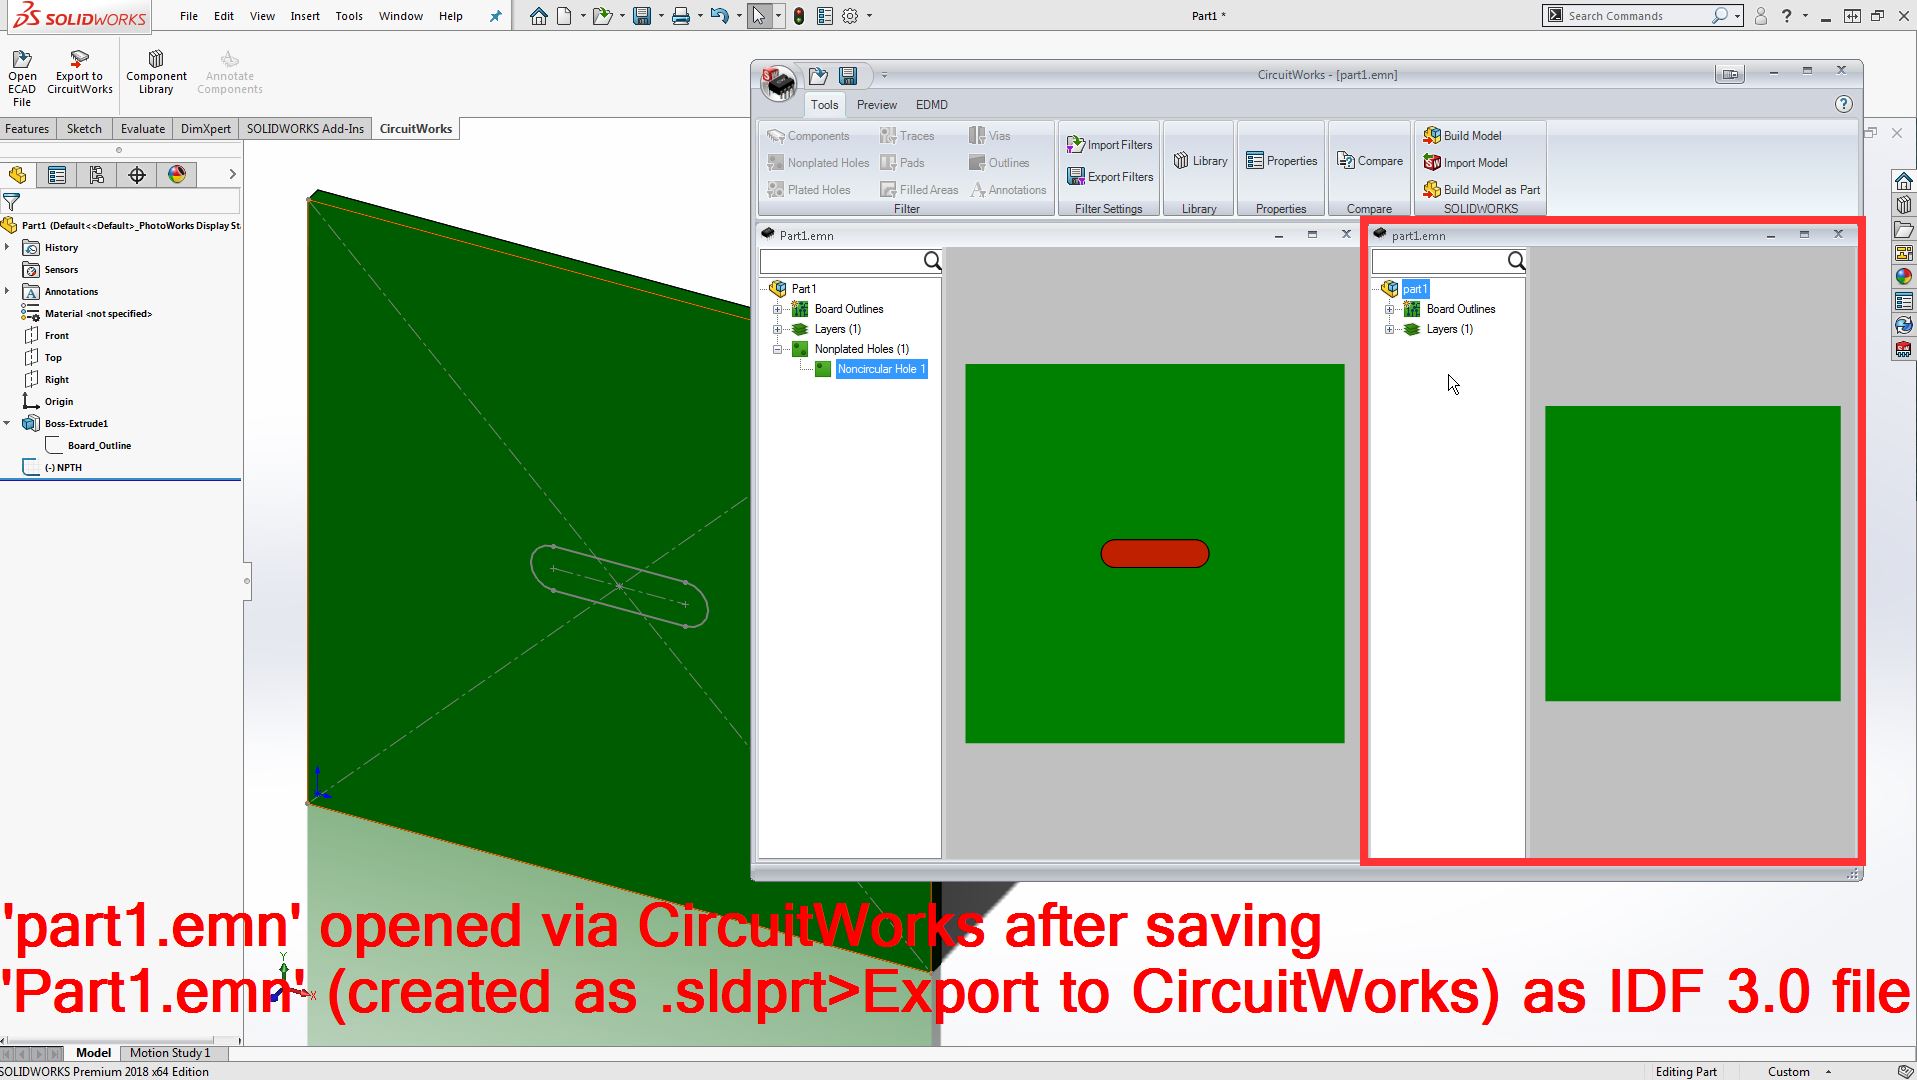Click CircuitWorks help question mark icon
1917x1080 pixels.
coord(1844,104)
